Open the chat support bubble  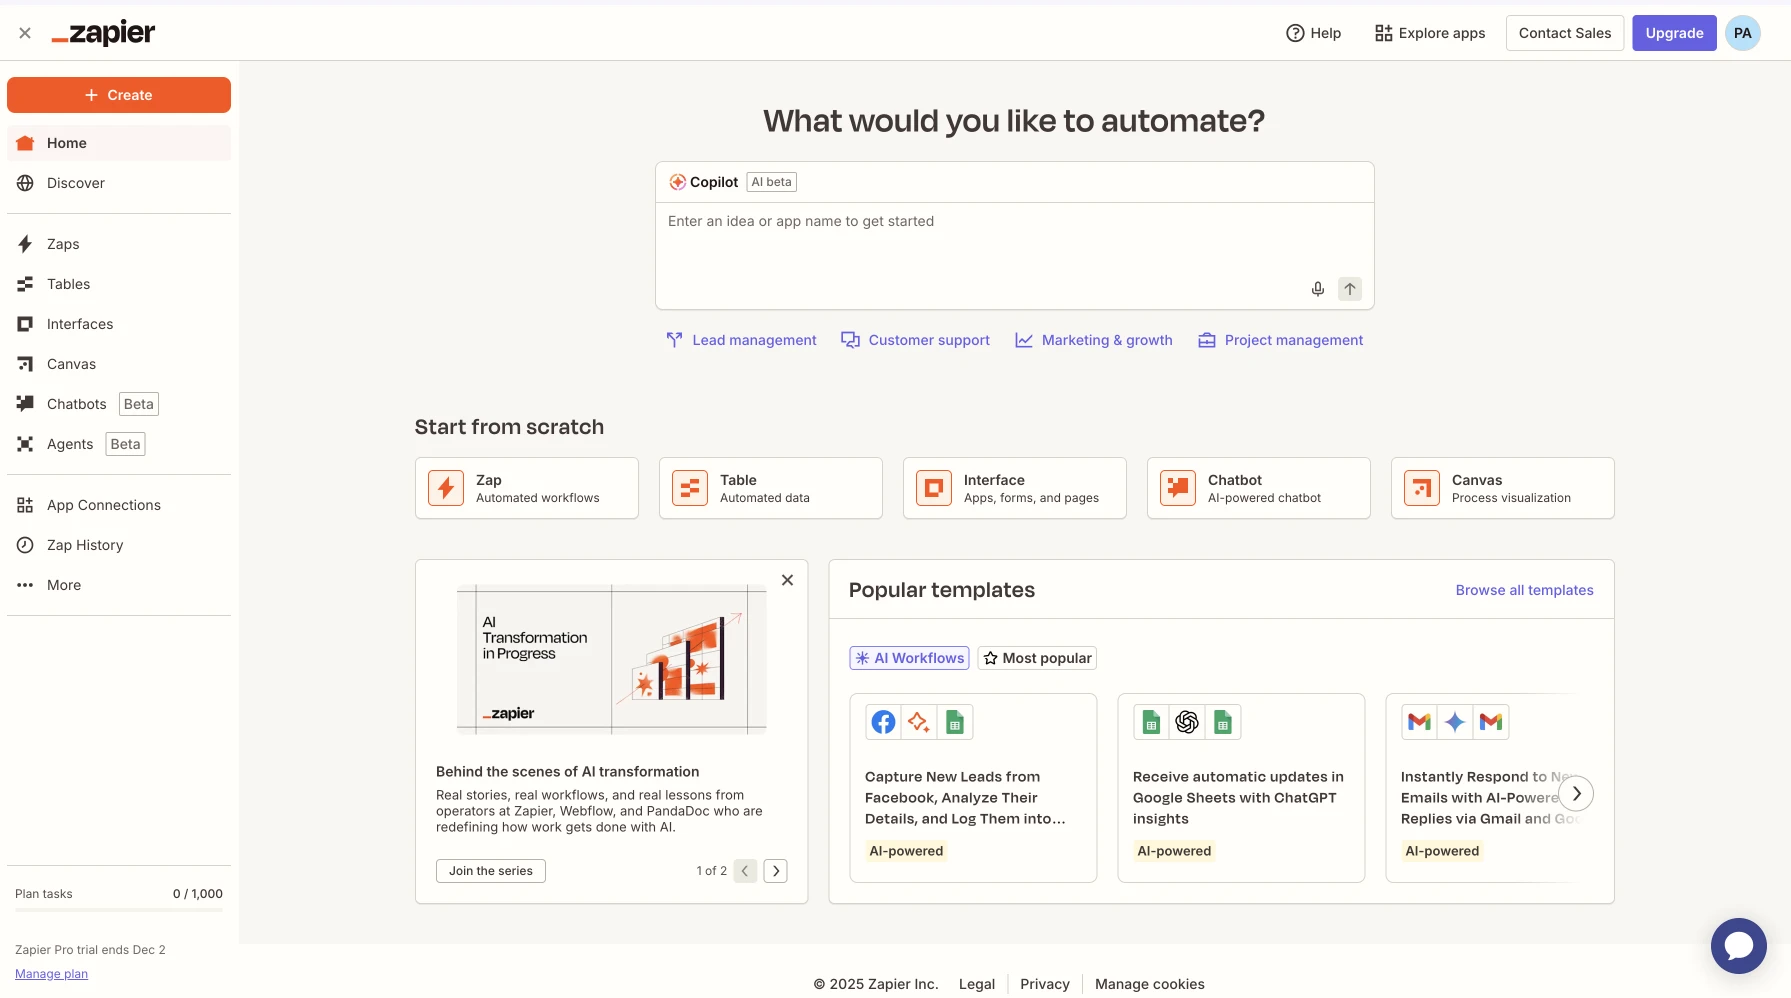coord(1738,945)
